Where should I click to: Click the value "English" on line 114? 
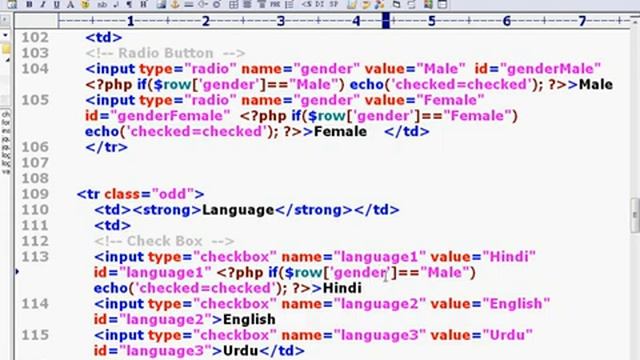[x=516, y=304]
